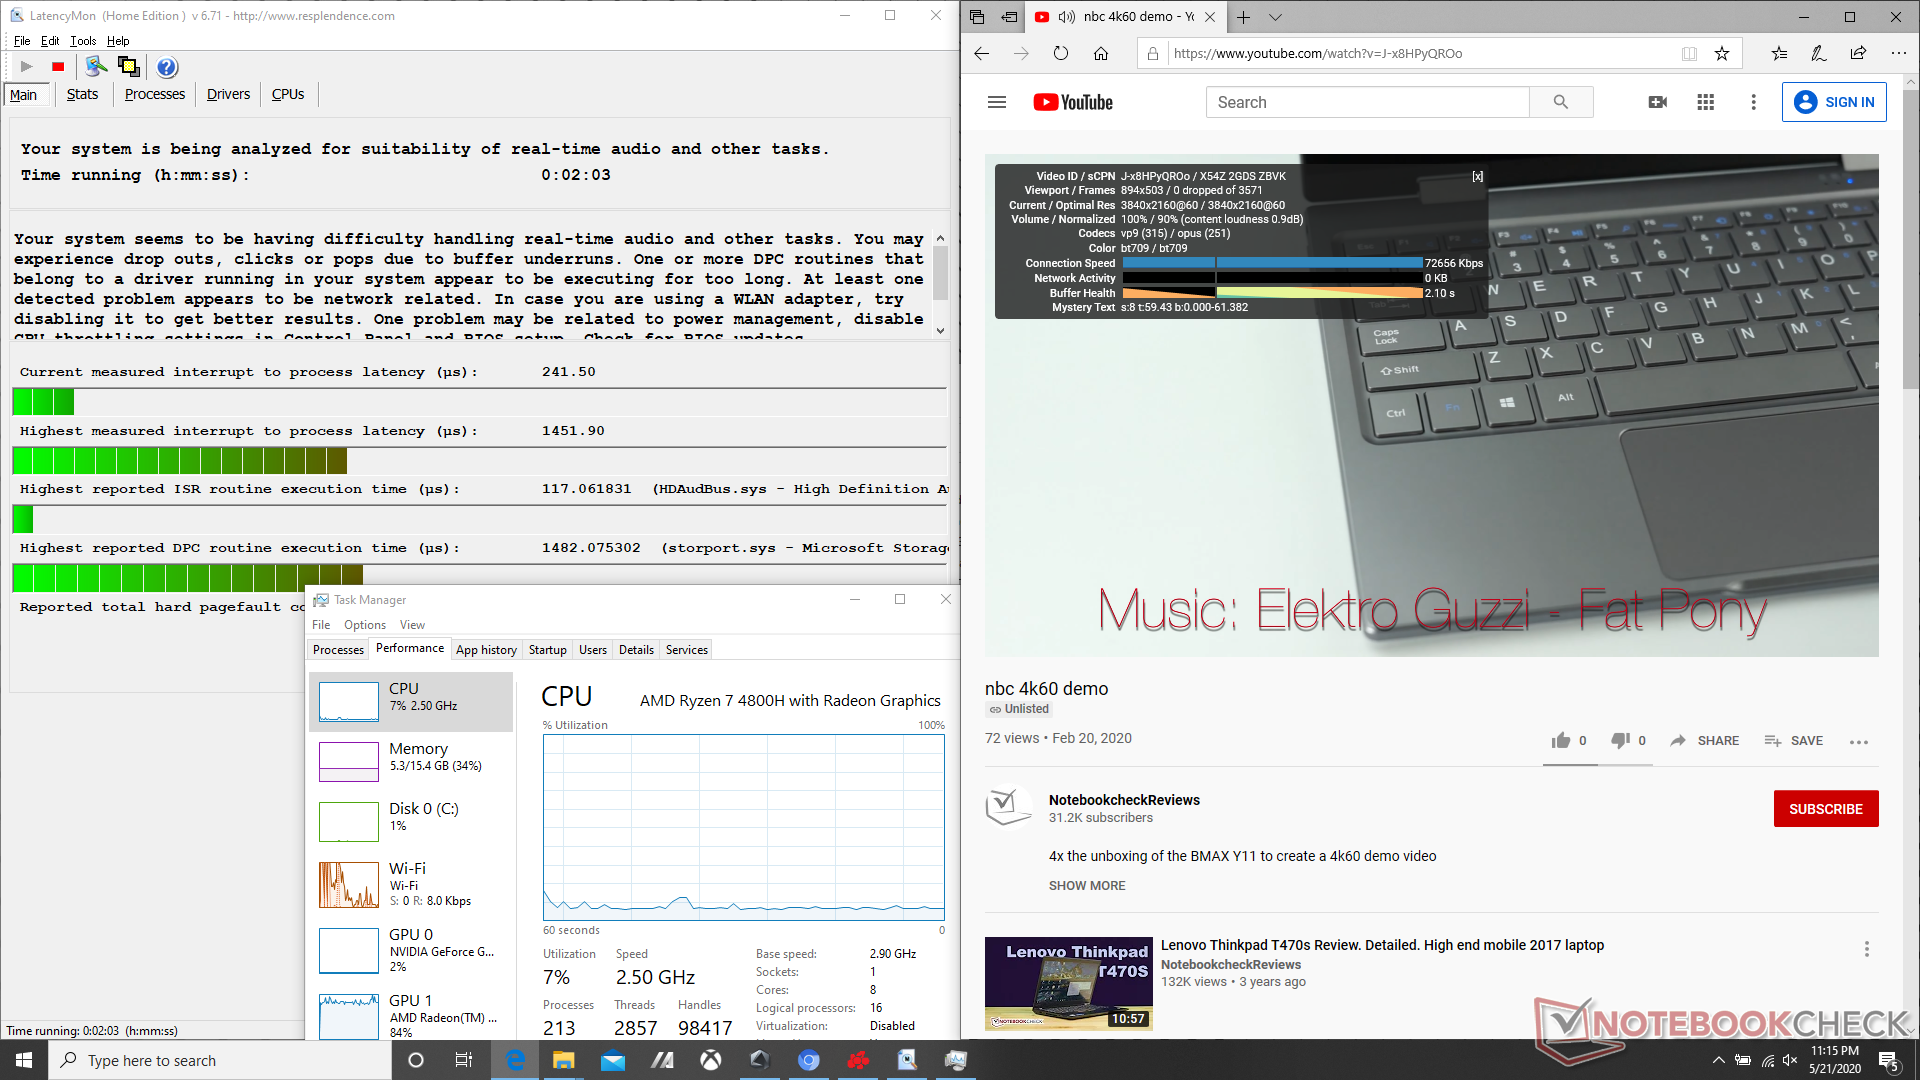Screen dimensions: 1920x1080
Task: Switch to the LatencyMon Processes tab
Action: coord(154,94)
